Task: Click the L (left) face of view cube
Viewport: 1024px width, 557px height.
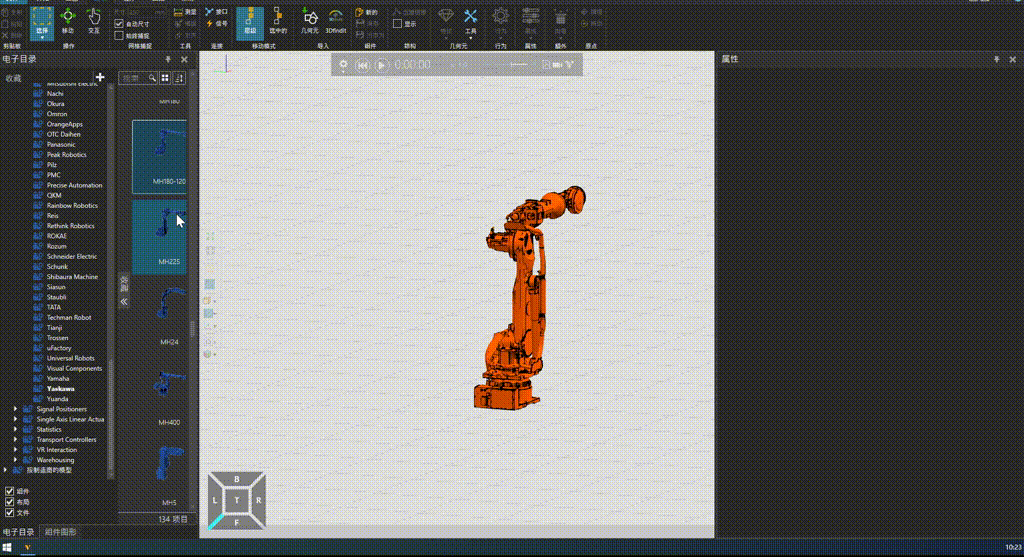Action: pyautogui.click(x=215, y=500)
